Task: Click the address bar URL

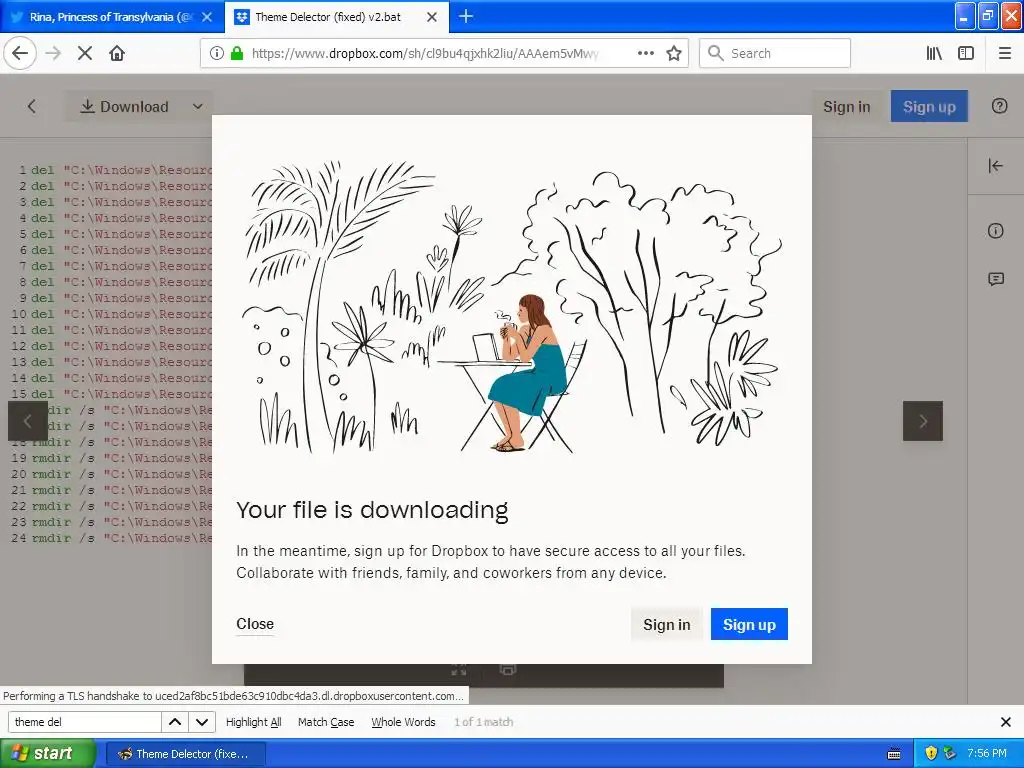Action: (x=424, y=53)
